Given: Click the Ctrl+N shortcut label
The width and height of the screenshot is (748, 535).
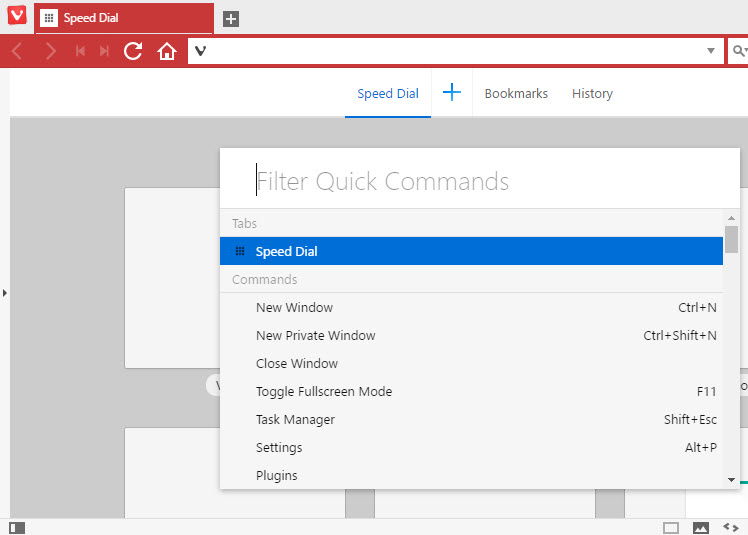Looking at the screenshot, I should 697,307.
